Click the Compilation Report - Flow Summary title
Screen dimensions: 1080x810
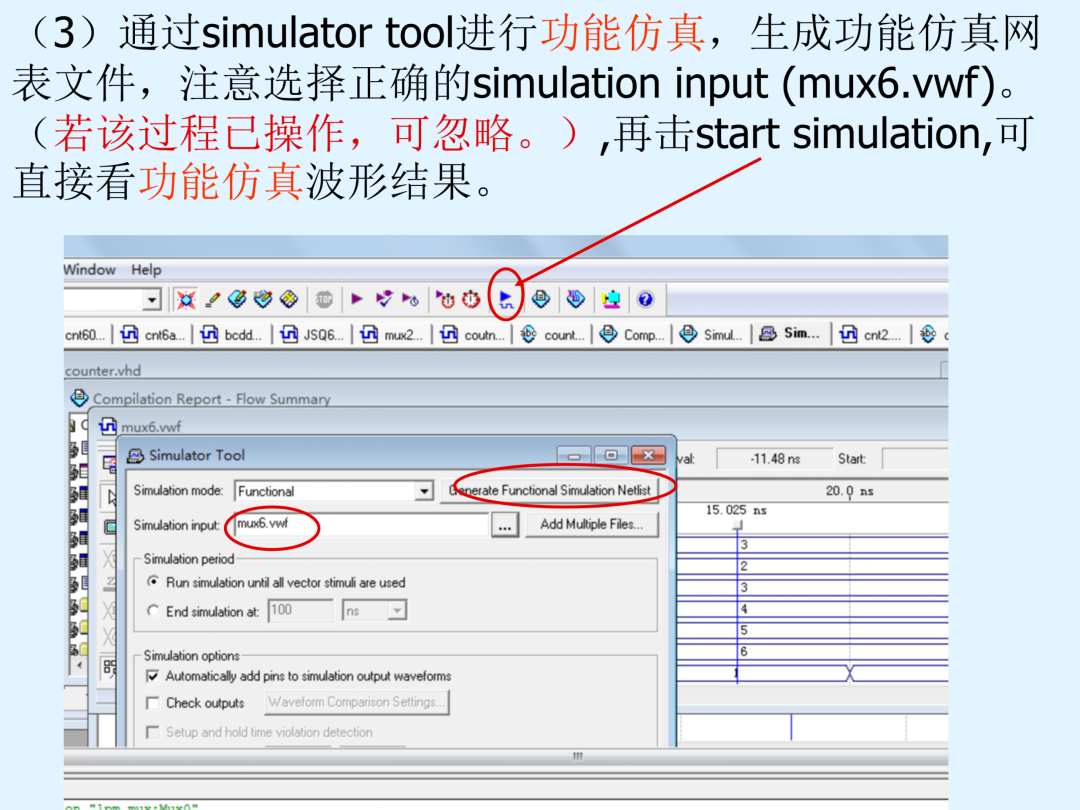[211, 399]
